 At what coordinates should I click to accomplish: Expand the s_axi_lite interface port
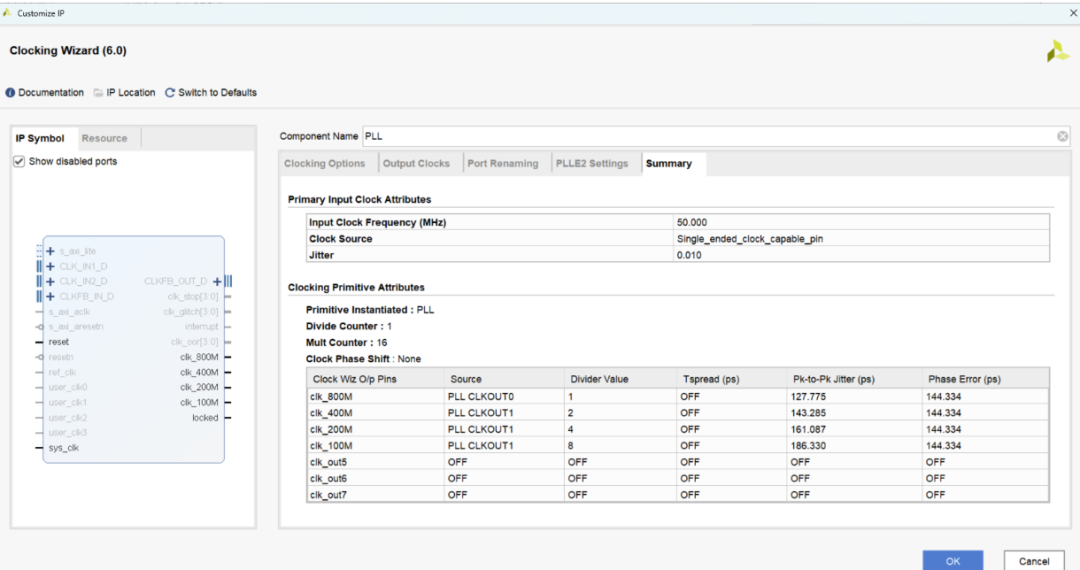[x=50, y=252]
